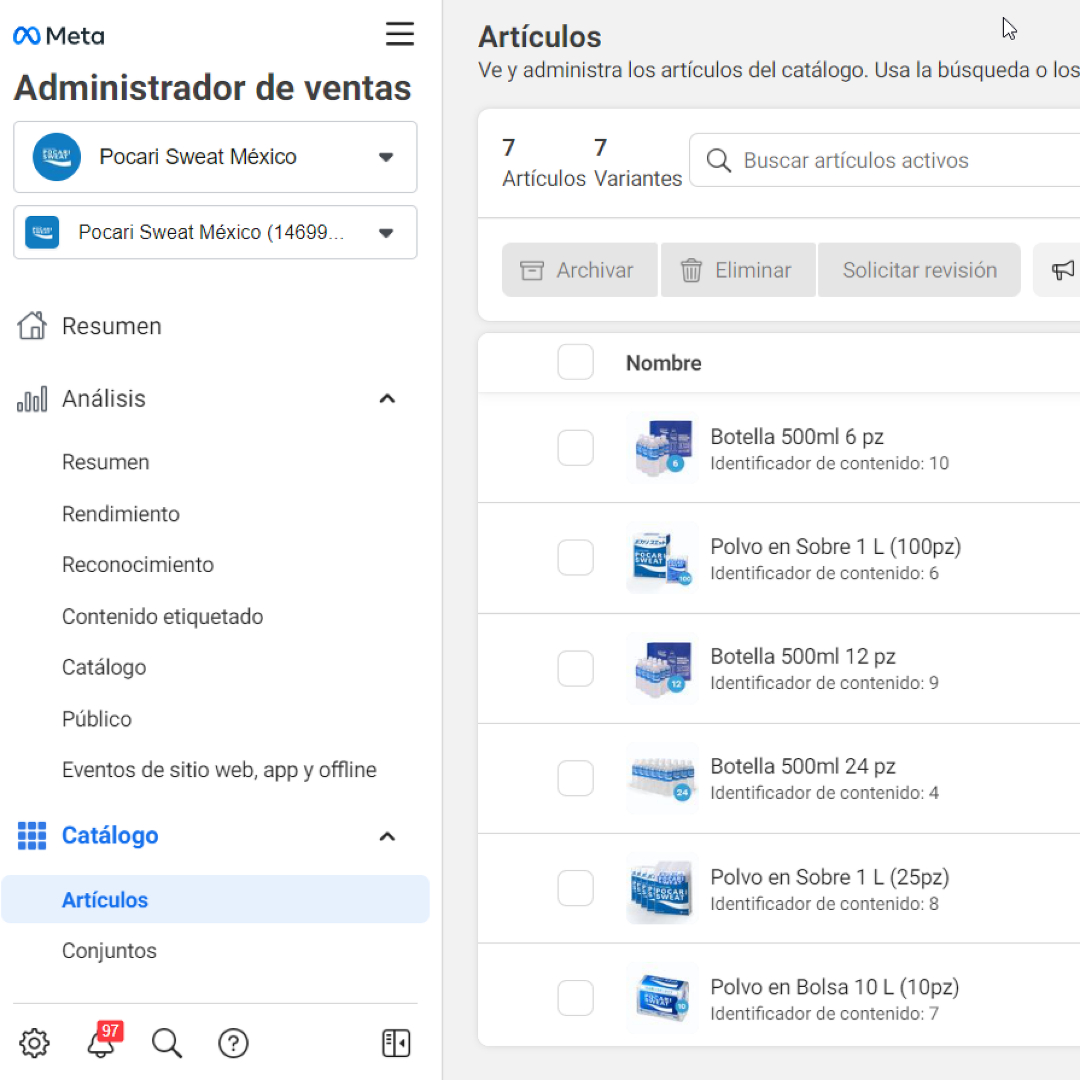Viewport: 1080px width, 1080px height.
Task: Open the Polvo en Bolsa 10 L (10pz) name
Action: click(835, 987)
